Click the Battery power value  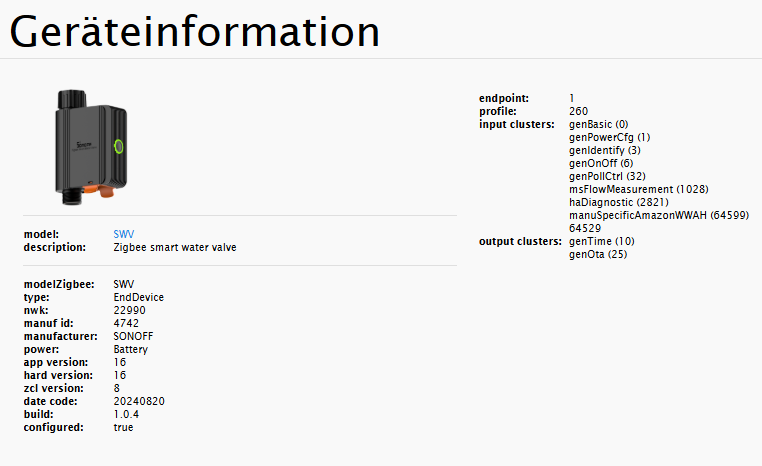[x=131, y=349]
